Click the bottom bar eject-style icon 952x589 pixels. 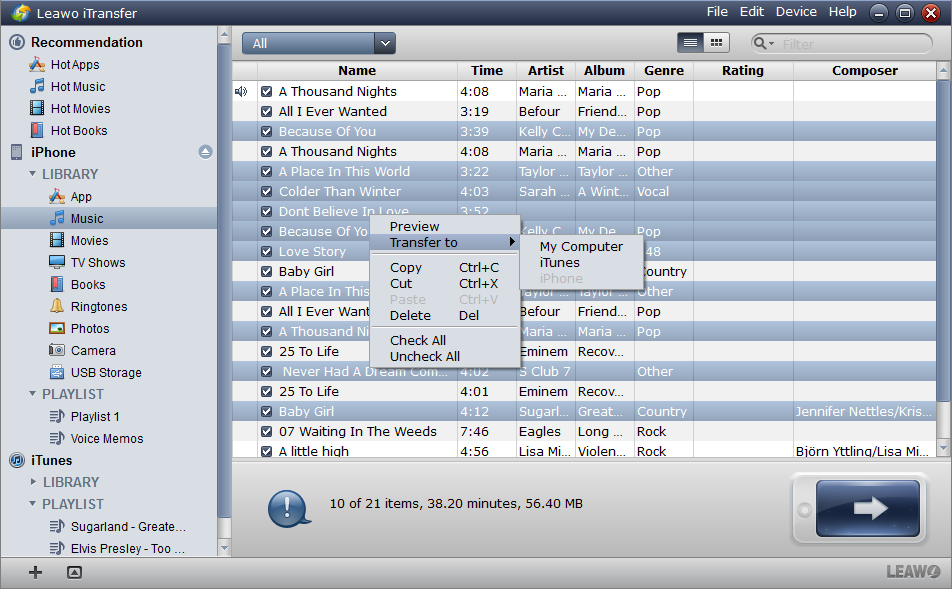74,572
